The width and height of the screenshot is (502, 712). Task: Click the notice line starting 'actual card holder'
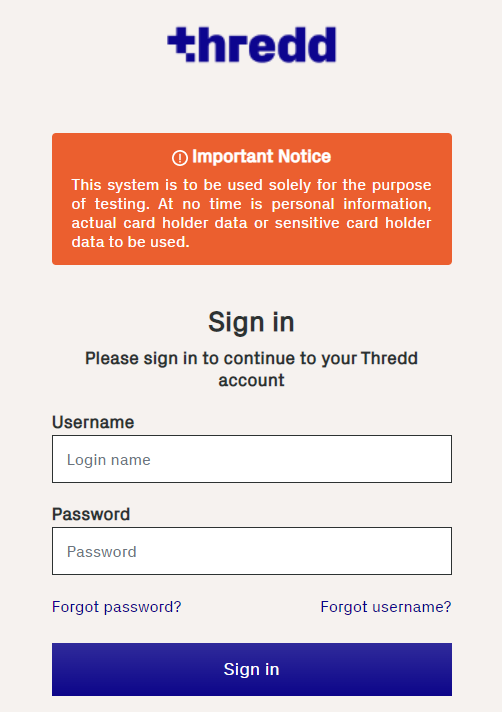(x=251, y=223)
